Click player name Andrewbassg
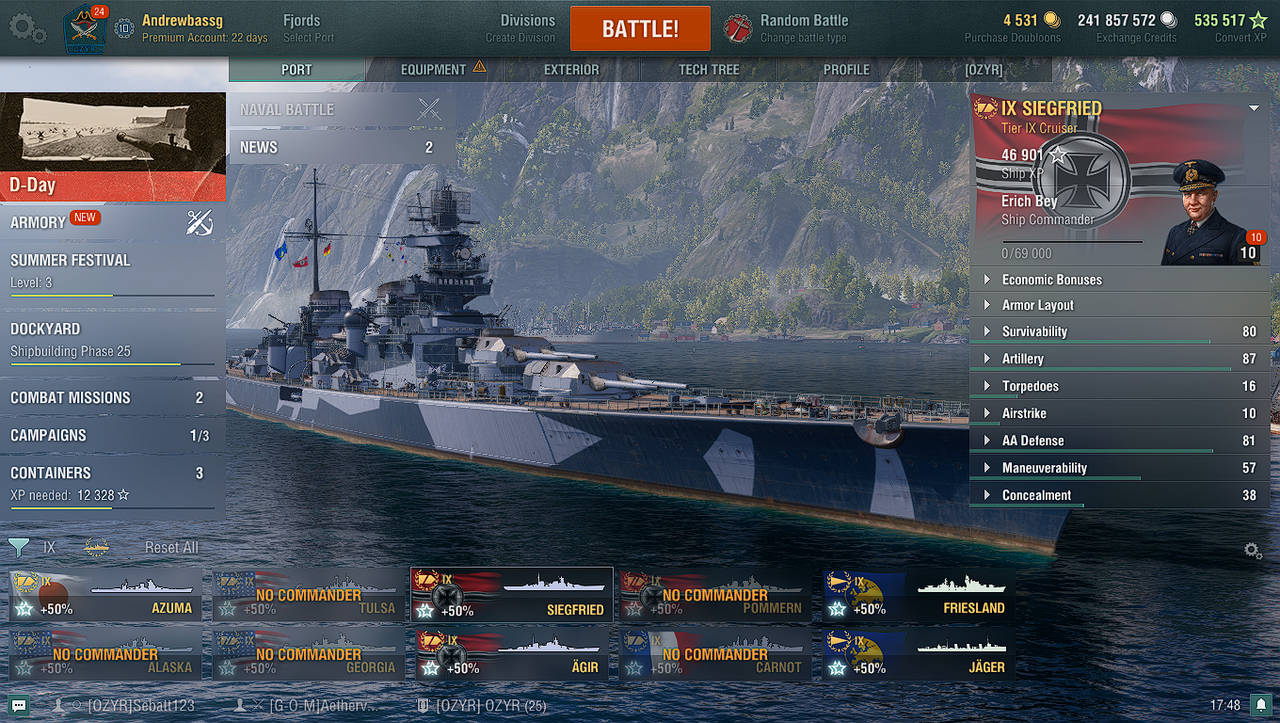The width and height of the screenshot is (1280, 723). point(183,20)
